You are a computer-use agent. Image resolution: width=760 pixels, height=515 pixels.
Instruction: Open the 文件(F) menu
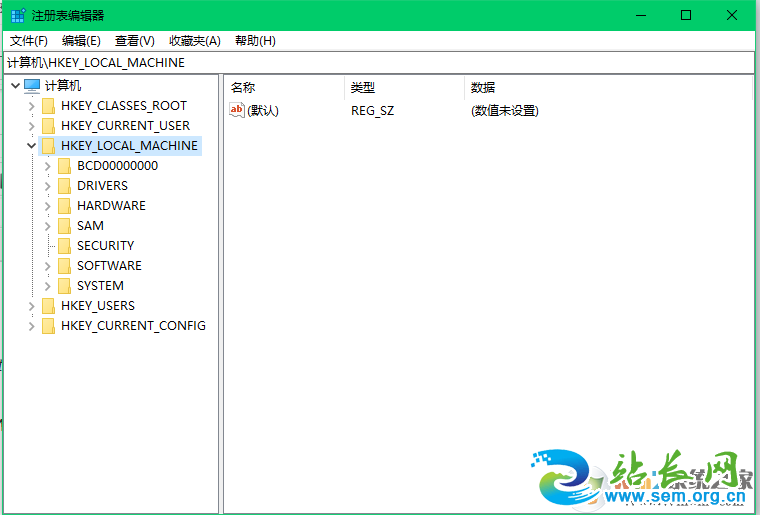pyautogui.click(x=29, y=41)
